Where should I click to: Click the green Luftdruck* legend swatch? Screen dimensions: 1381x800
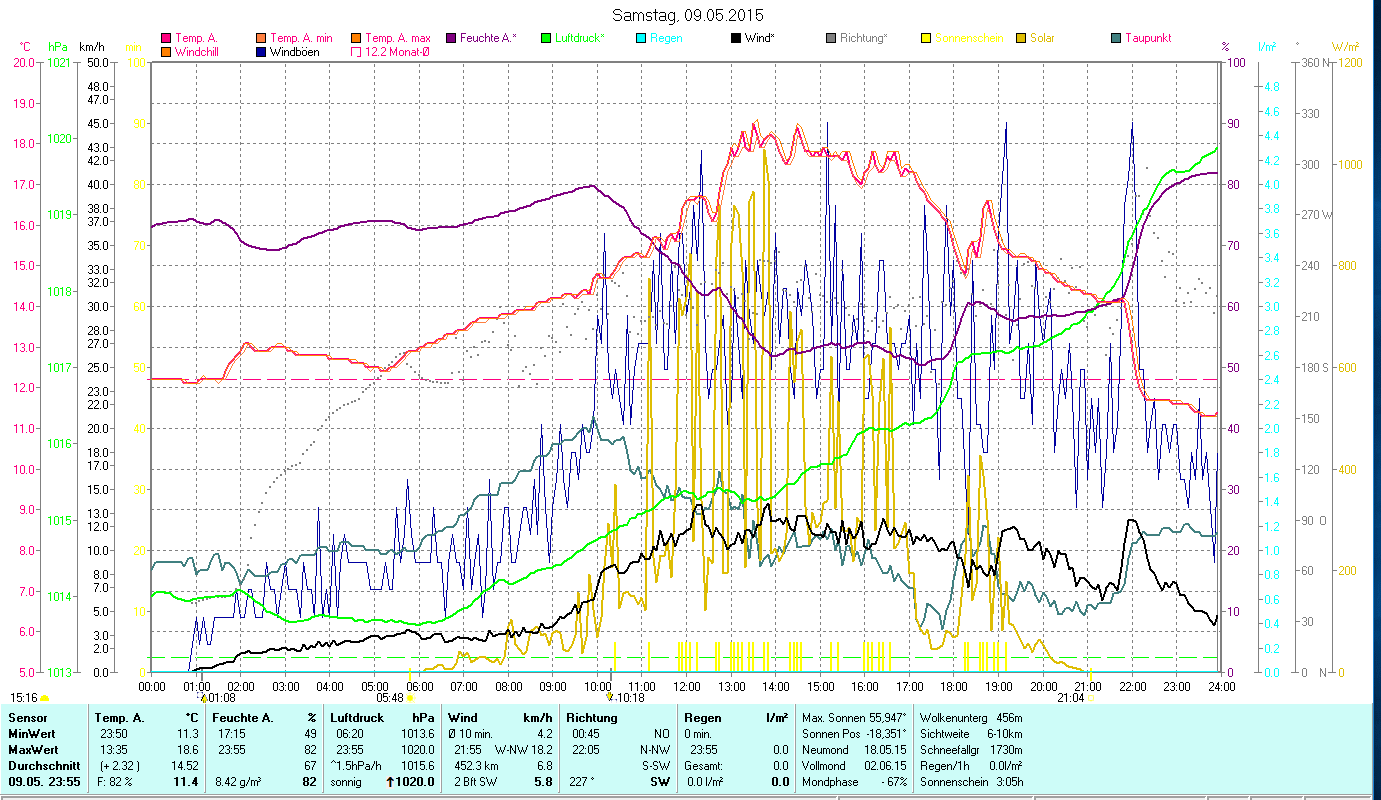(x=546, y=38)
